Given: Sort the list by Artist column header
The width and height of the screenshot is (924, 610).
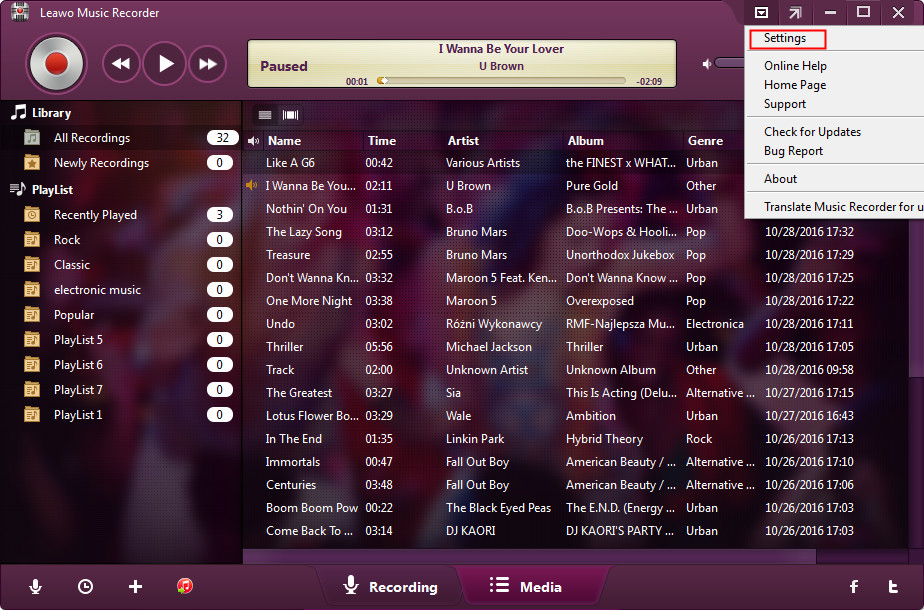Looking at the screenshot, I should pyautogui.click(x=463, y=141).
